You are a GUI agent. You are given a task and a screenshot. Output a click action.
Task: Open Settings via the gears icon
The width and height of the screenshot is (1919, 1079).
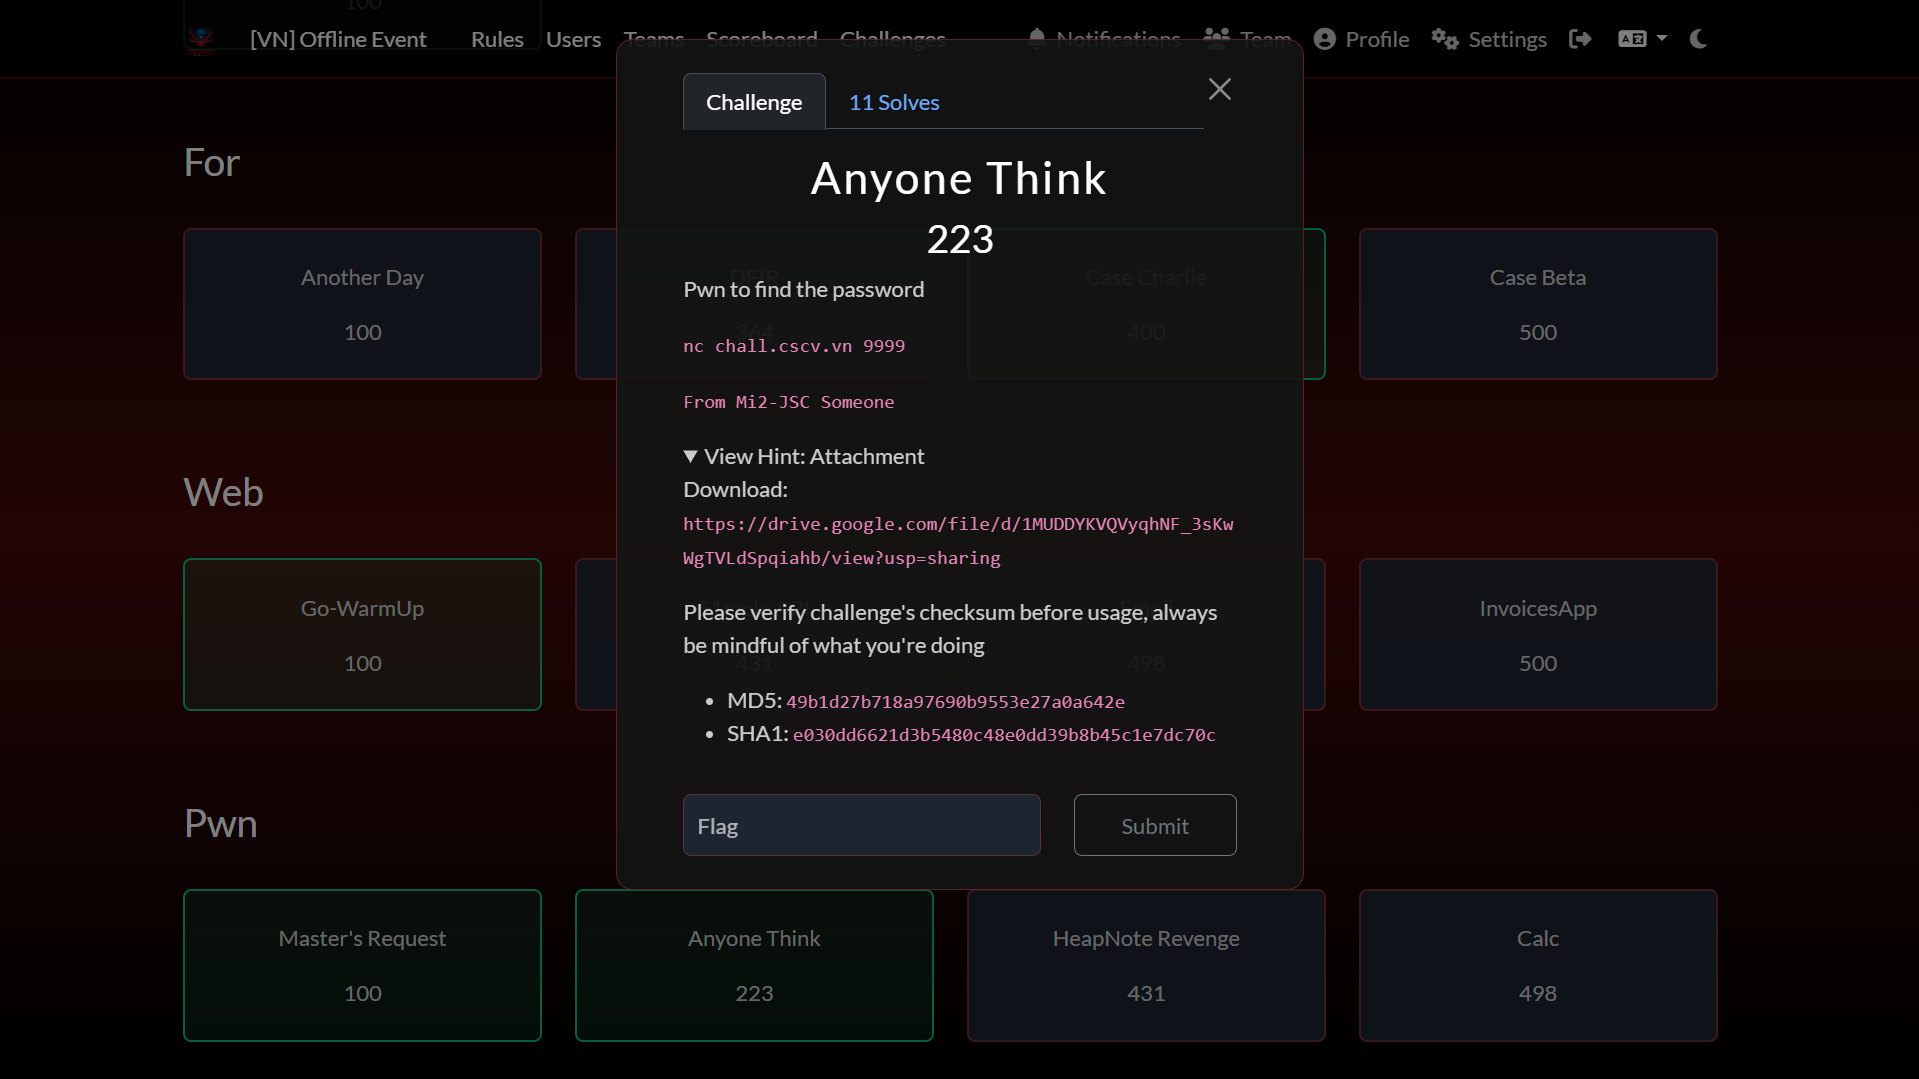tap(1444, 39)
